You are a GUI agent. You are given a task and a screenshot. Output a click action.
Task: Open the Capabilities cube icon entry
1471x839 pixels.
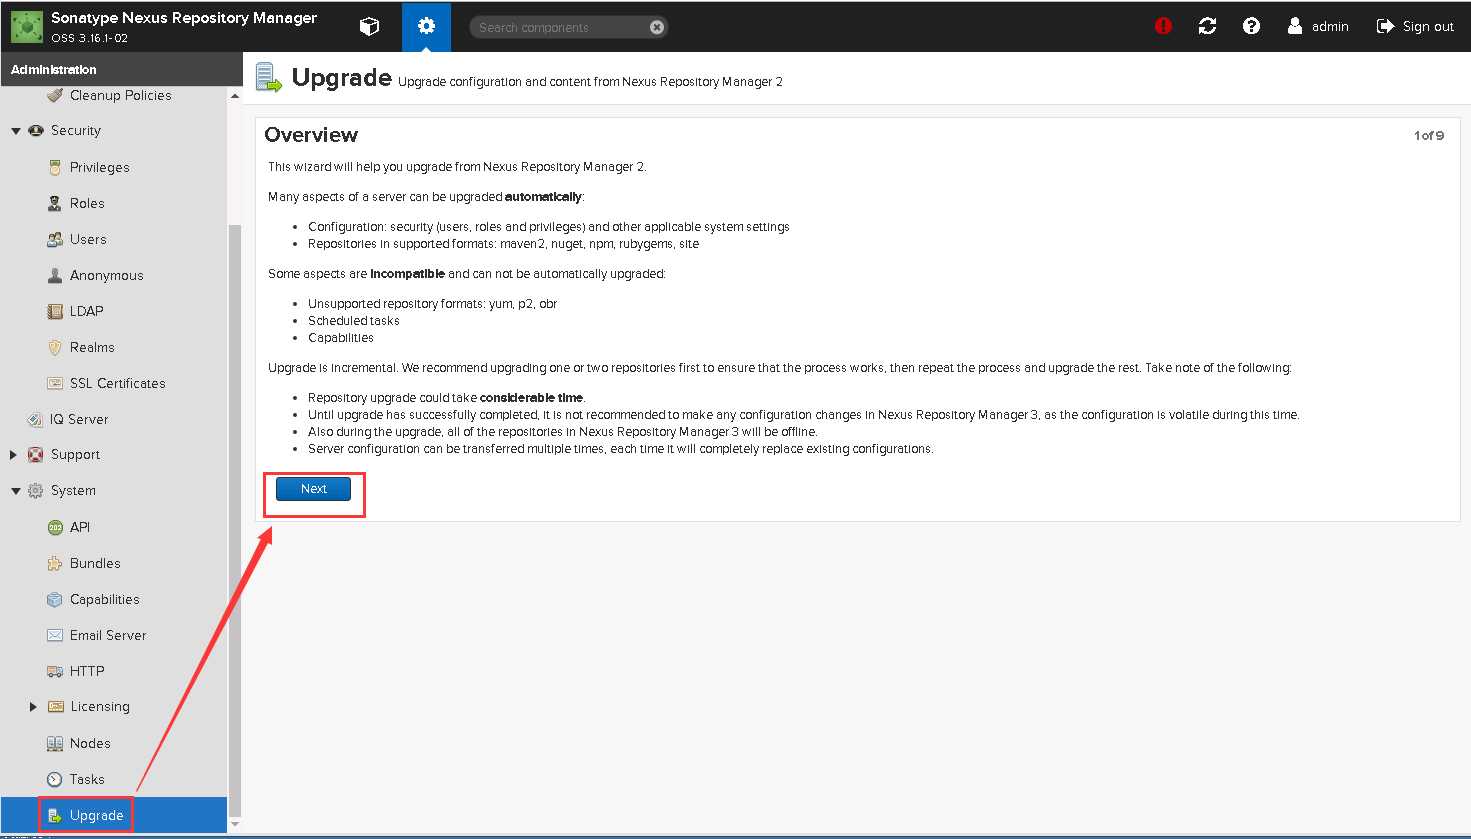pyautogui.click(x=55, y=599)
